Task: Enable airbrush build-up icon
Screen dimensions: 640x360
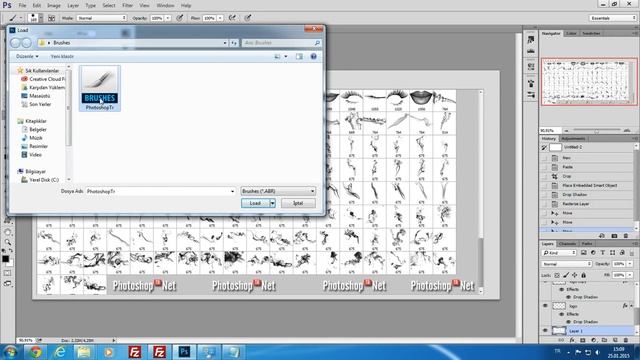Action: click(x=232, y=18)
